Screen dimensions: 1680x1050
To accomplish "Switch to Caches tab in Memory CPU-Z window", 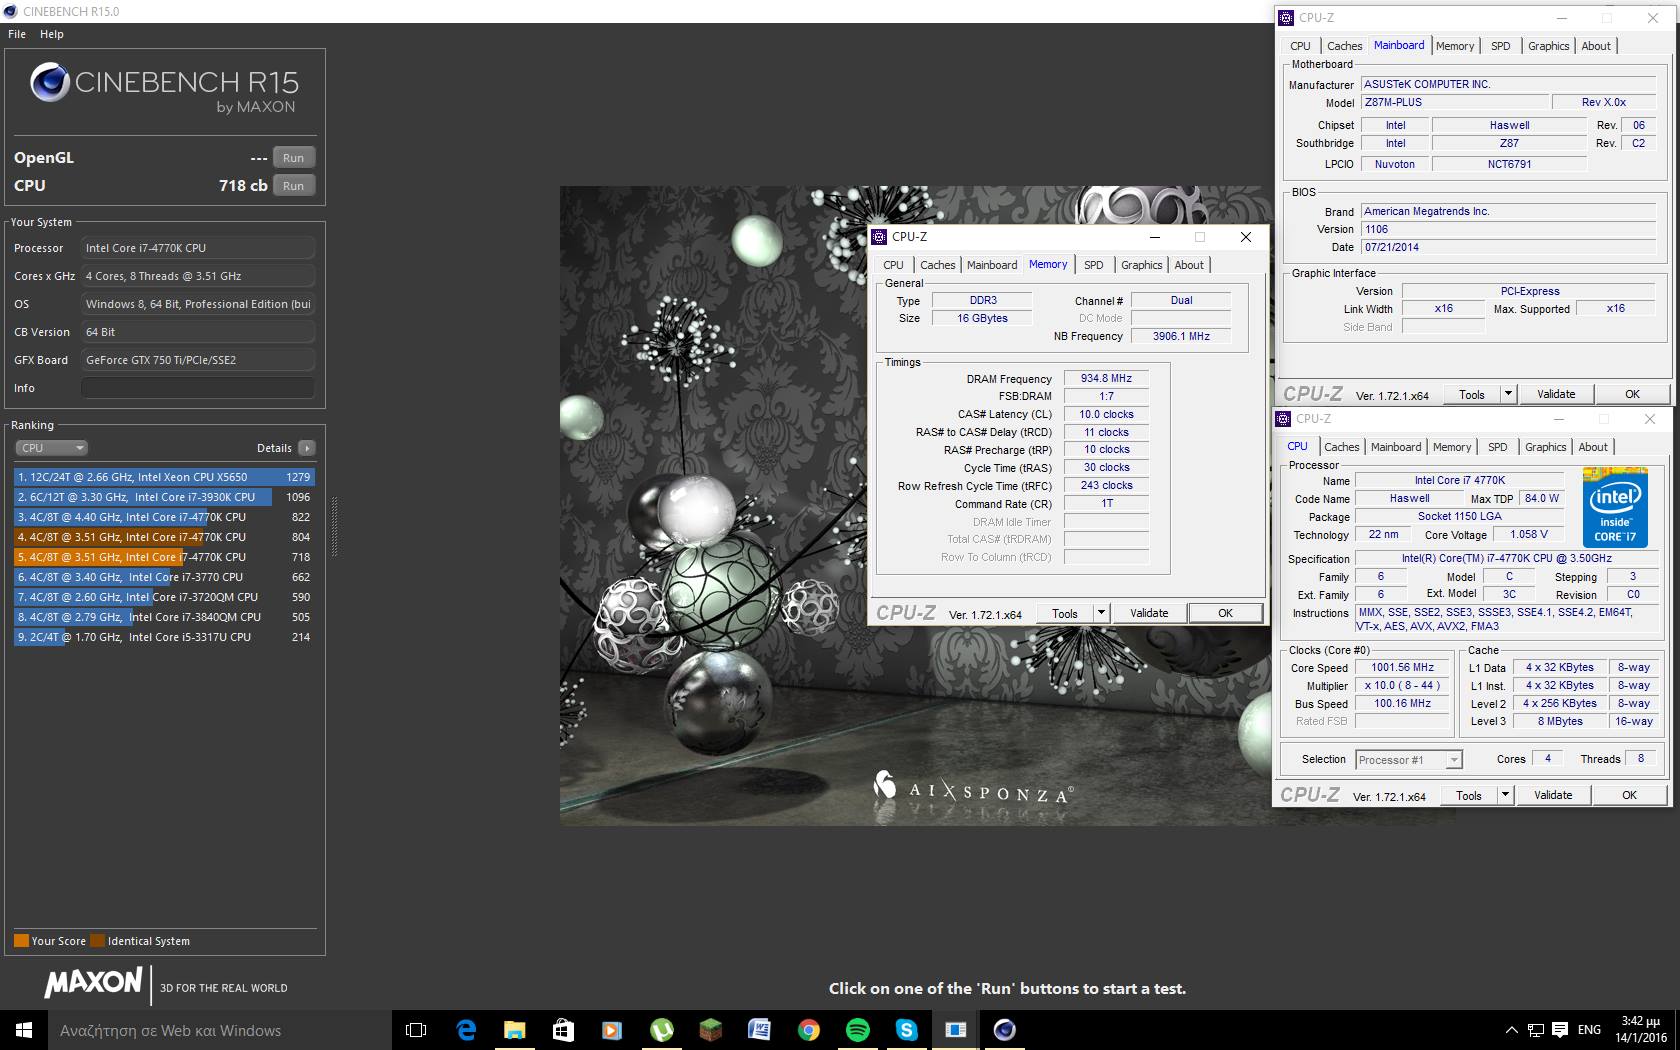I will click(x=938, y=265).
